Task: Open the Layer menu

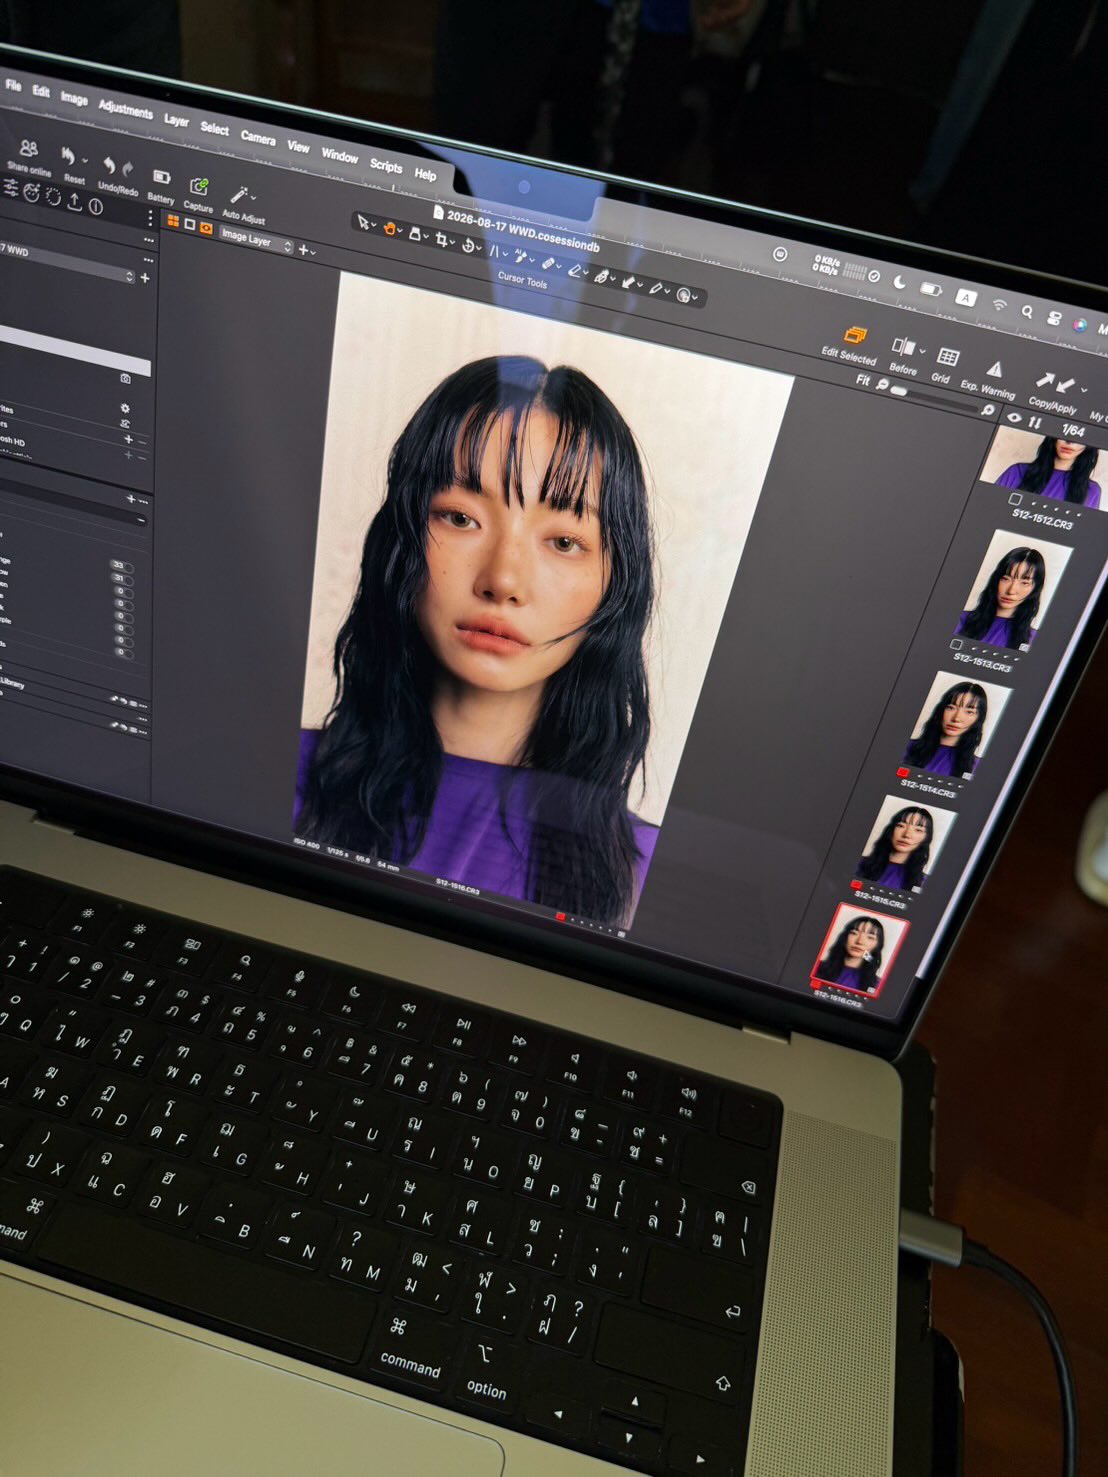Action: [x=176, y=120]
